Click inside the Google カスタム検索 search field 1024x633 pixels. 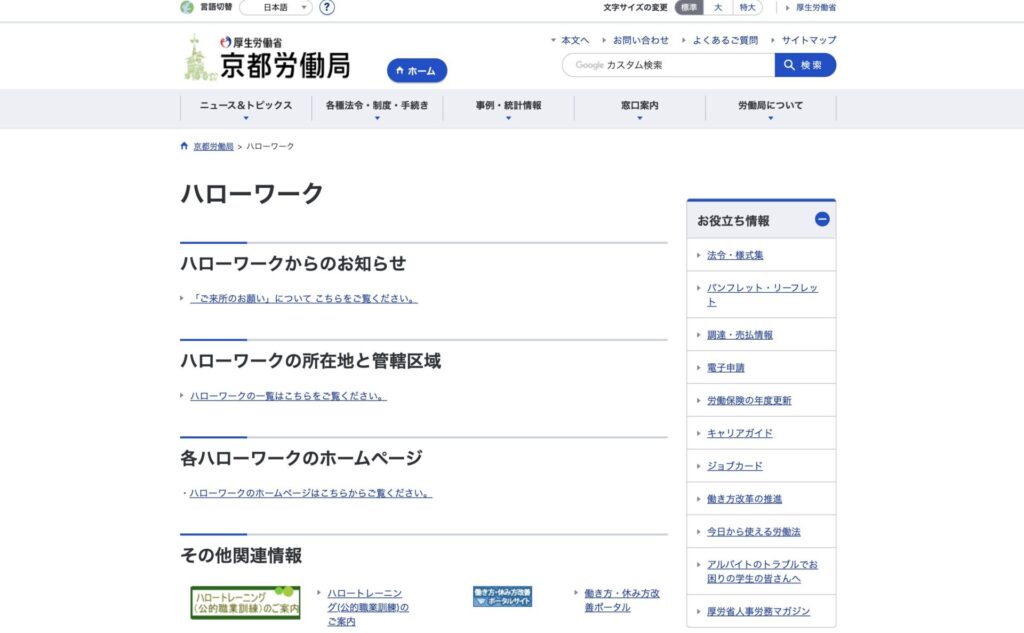pos(668,65)
